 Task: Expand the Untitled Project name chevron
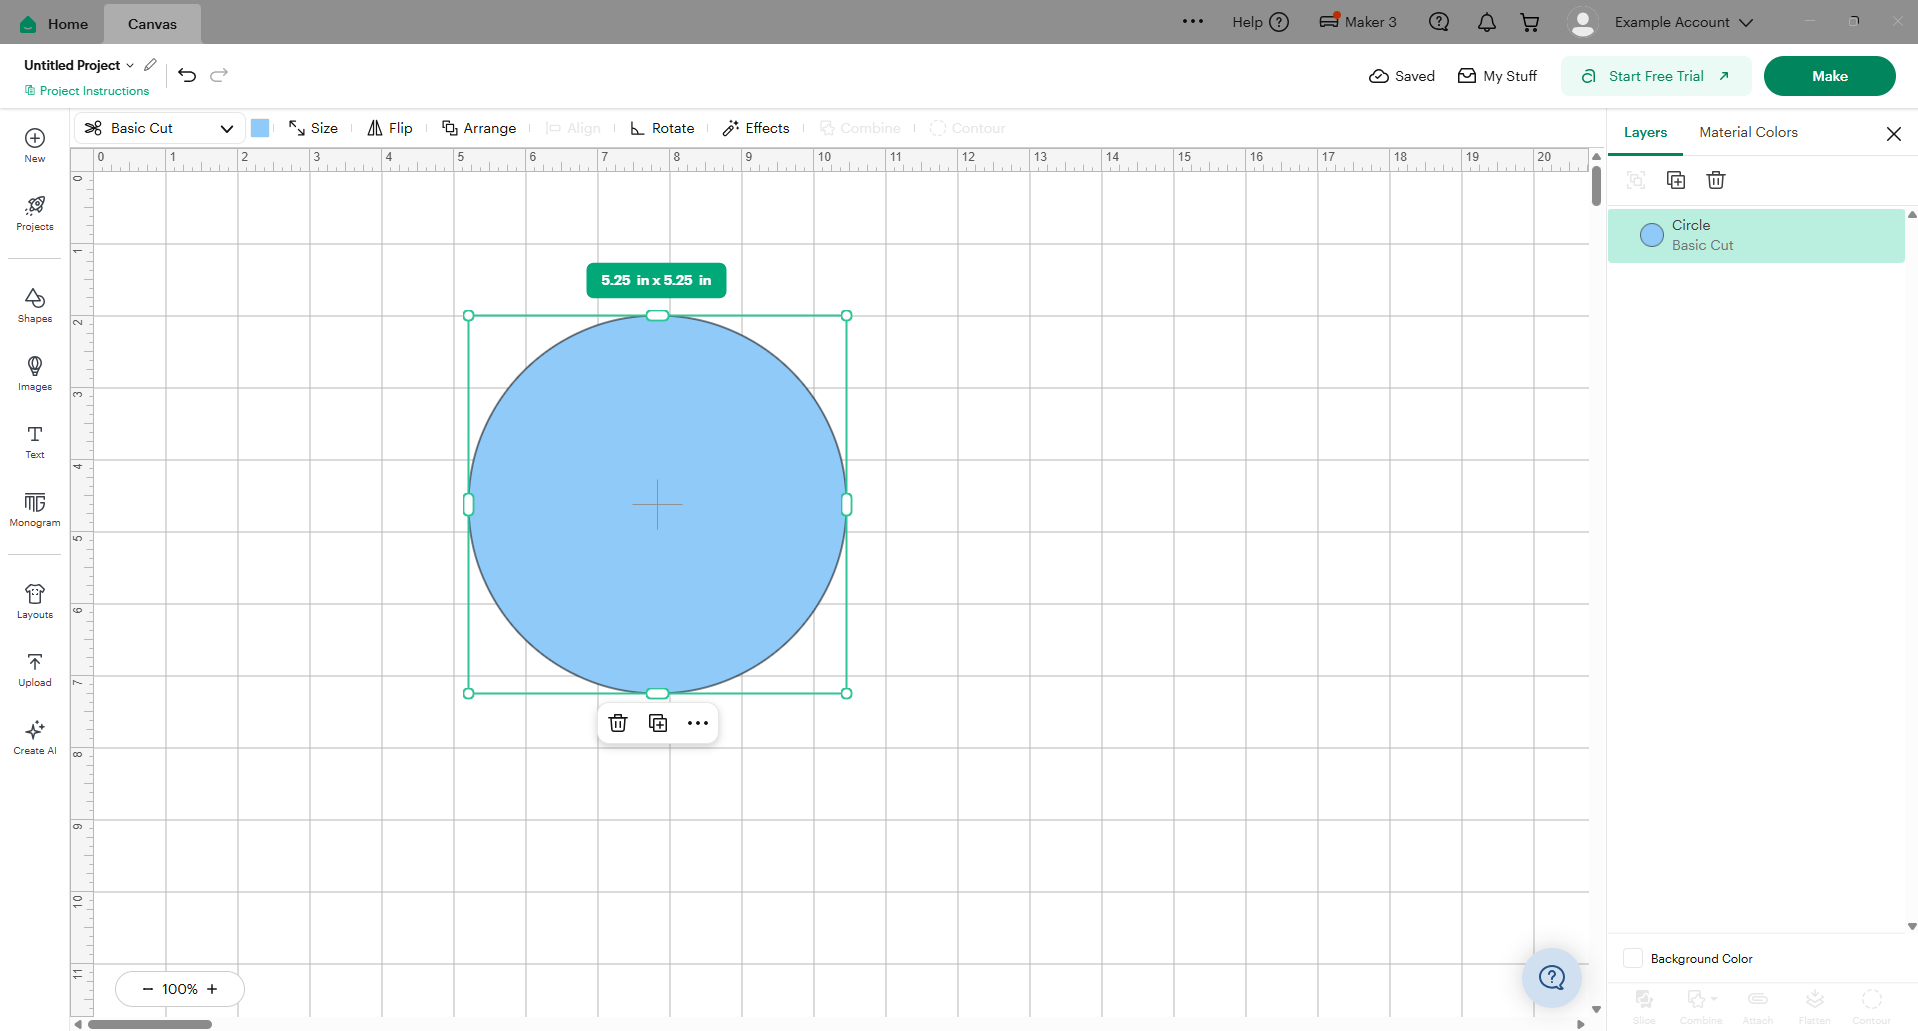[130, 66]
